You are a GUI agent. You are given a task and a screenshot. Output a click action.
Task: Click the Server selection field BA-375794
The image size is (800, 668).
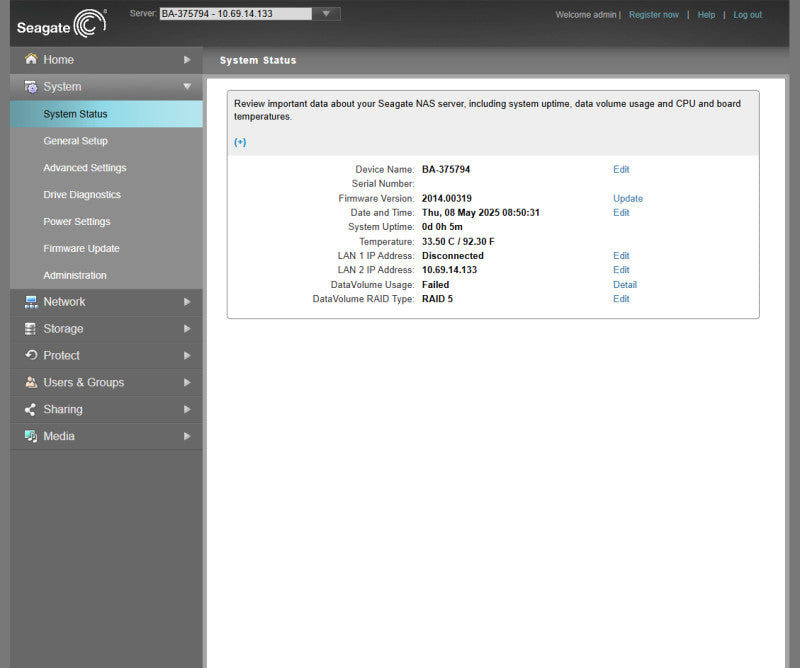click(236, 14)
